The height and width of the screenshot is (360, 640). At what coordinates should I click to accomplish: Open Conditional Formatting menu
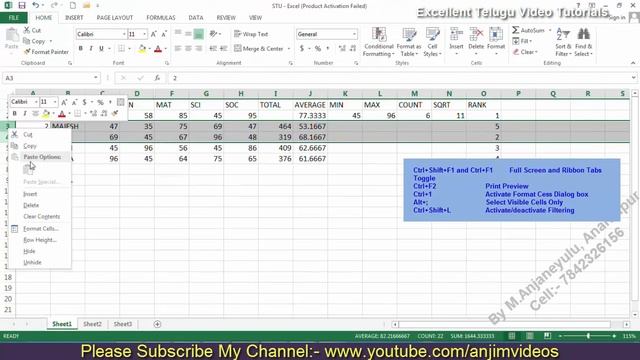379,42
